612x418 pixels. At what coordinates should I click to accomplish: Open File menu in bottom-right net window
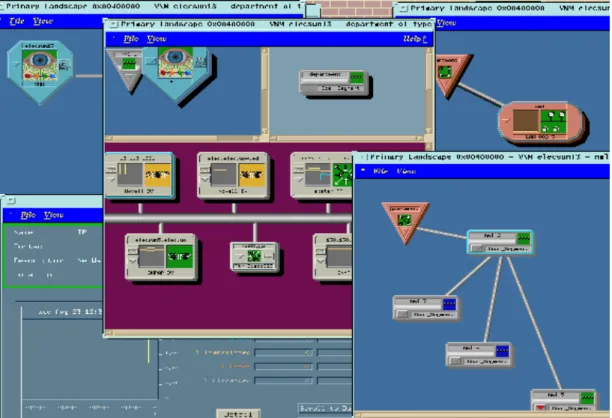pyautogui.click(x=380, y=171)
